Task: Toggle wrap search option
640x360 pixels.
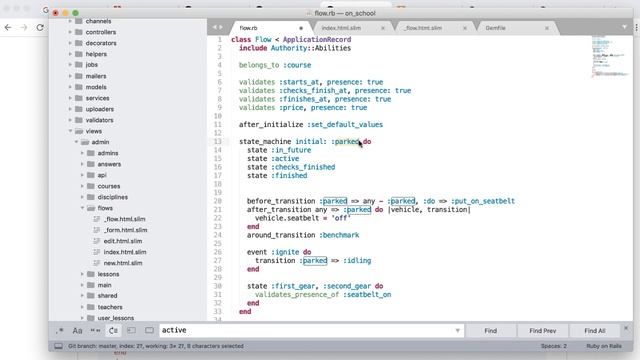Action: (113, 331)
